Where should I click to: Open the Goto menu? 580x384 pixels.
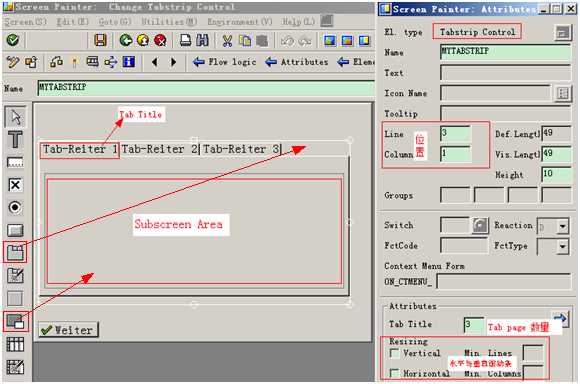[115, 22]
